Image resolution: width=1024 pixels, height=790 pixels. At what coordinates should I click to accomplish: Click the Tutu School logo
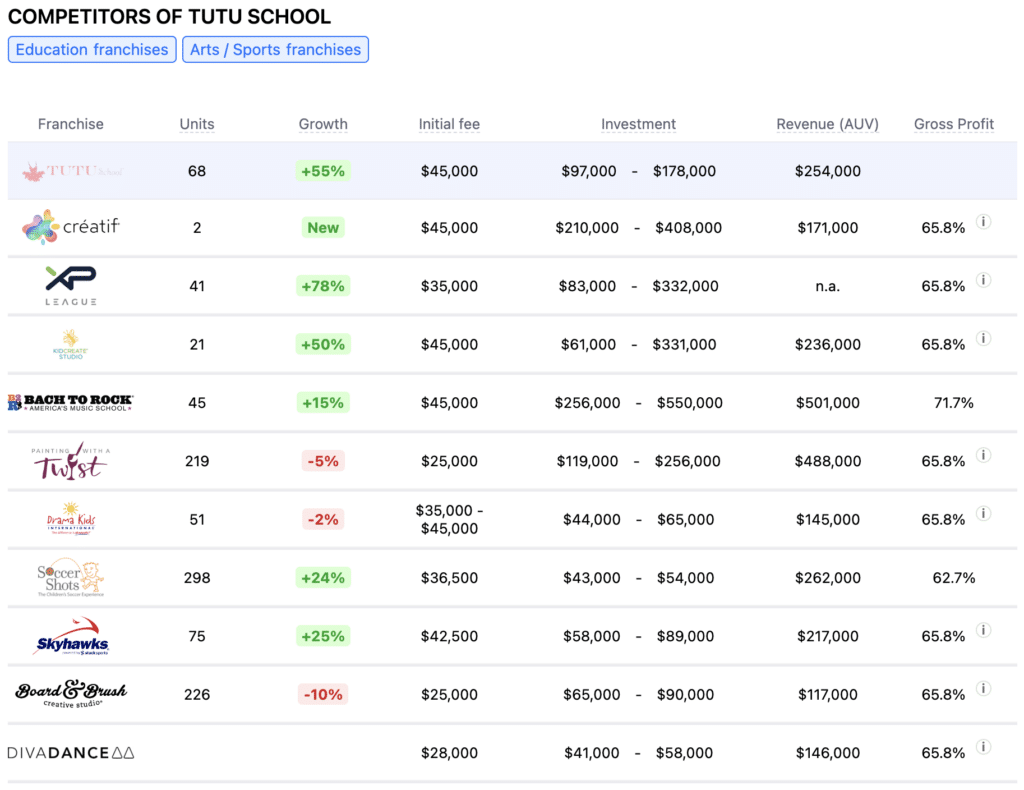click(x=71, y=172)
